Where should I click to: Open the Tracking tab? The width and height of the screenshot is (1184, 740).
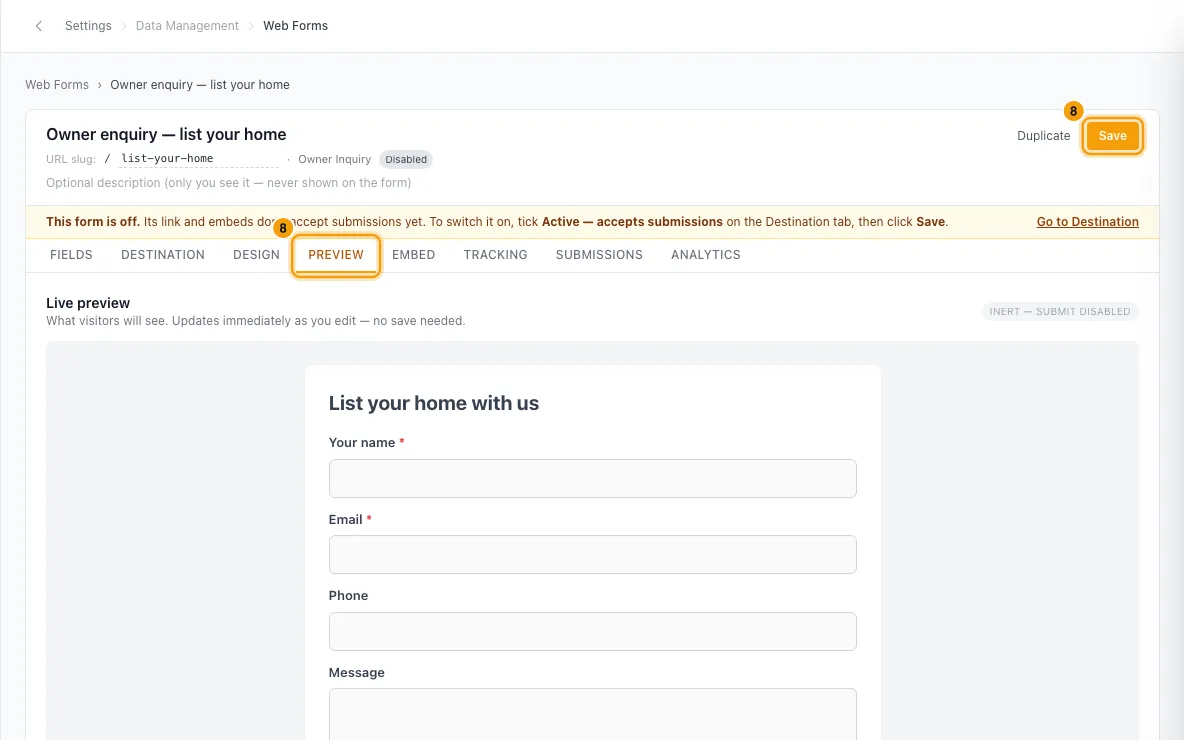click(495, 255)
